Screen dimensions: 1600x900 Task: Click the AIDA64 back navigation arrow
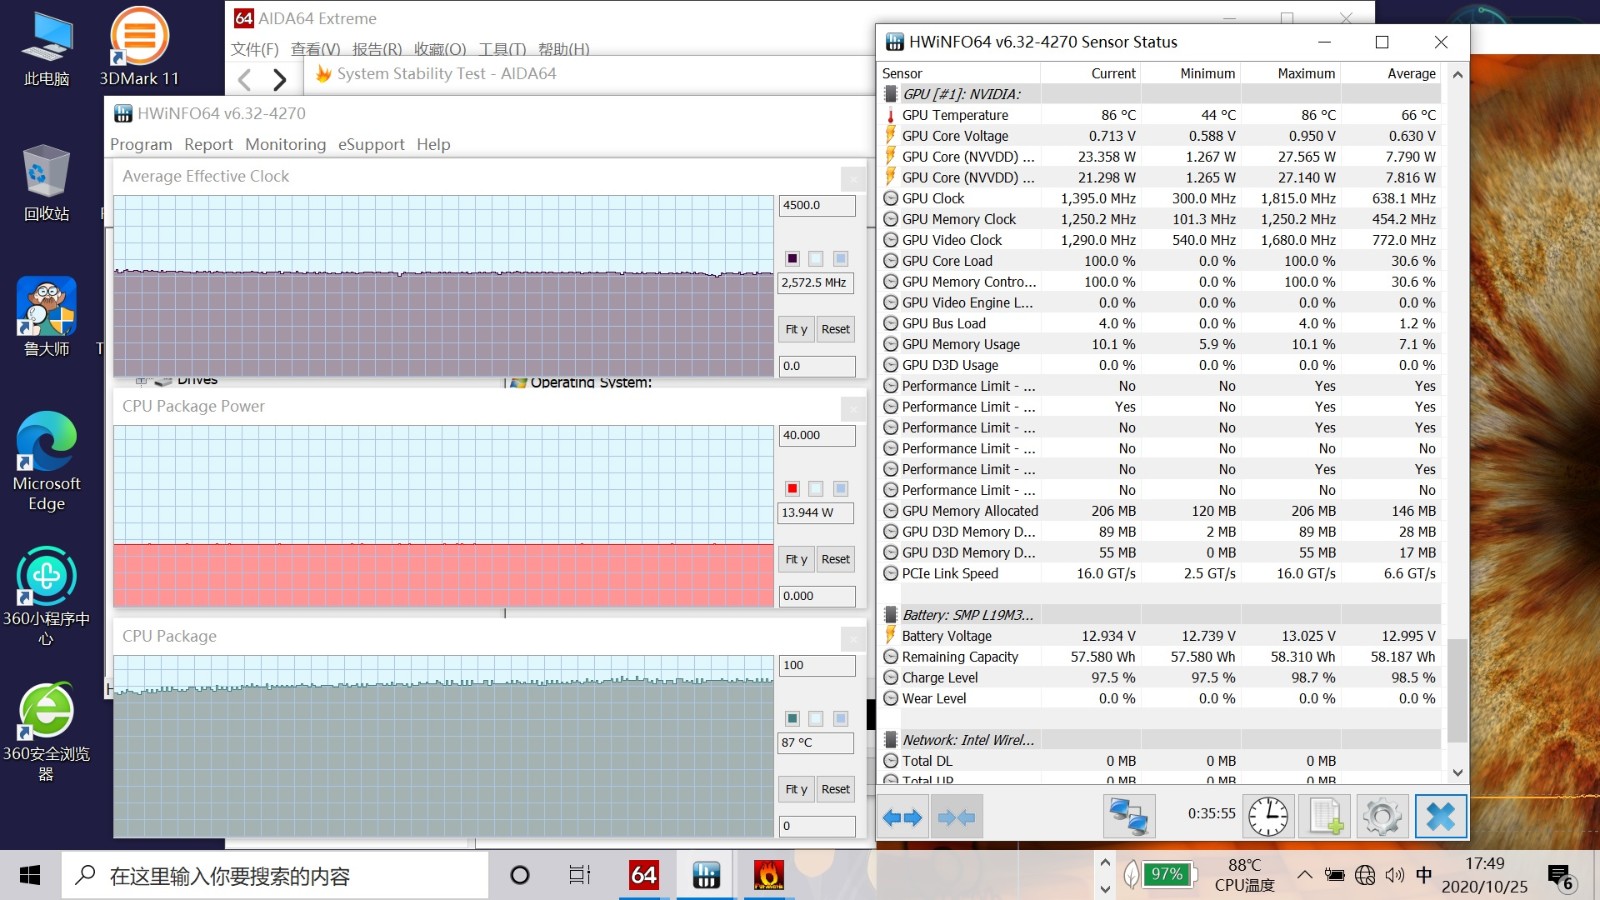click(245, 80)
